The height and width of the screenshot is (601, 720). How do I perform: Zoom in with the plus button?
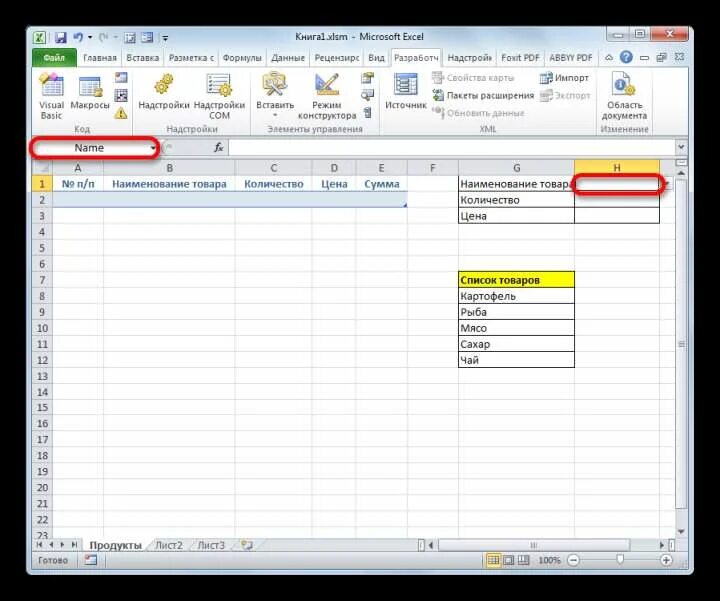coord(666,560)
